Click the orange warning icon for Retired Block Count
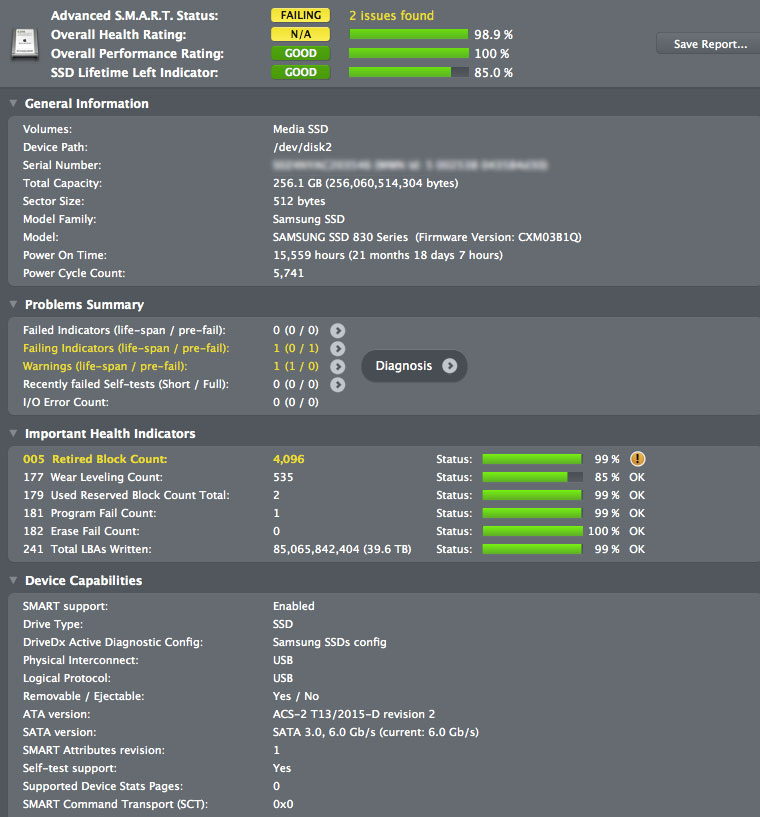This screenshot has width=760, height=817. 638,459
